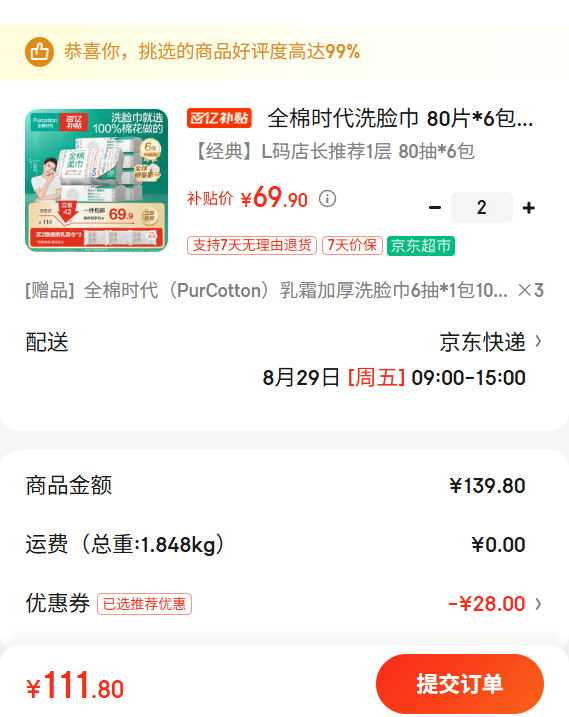Screen dimensions: 569x717
Task: Decrease quantity with the minus button
Action: (435, 208)
